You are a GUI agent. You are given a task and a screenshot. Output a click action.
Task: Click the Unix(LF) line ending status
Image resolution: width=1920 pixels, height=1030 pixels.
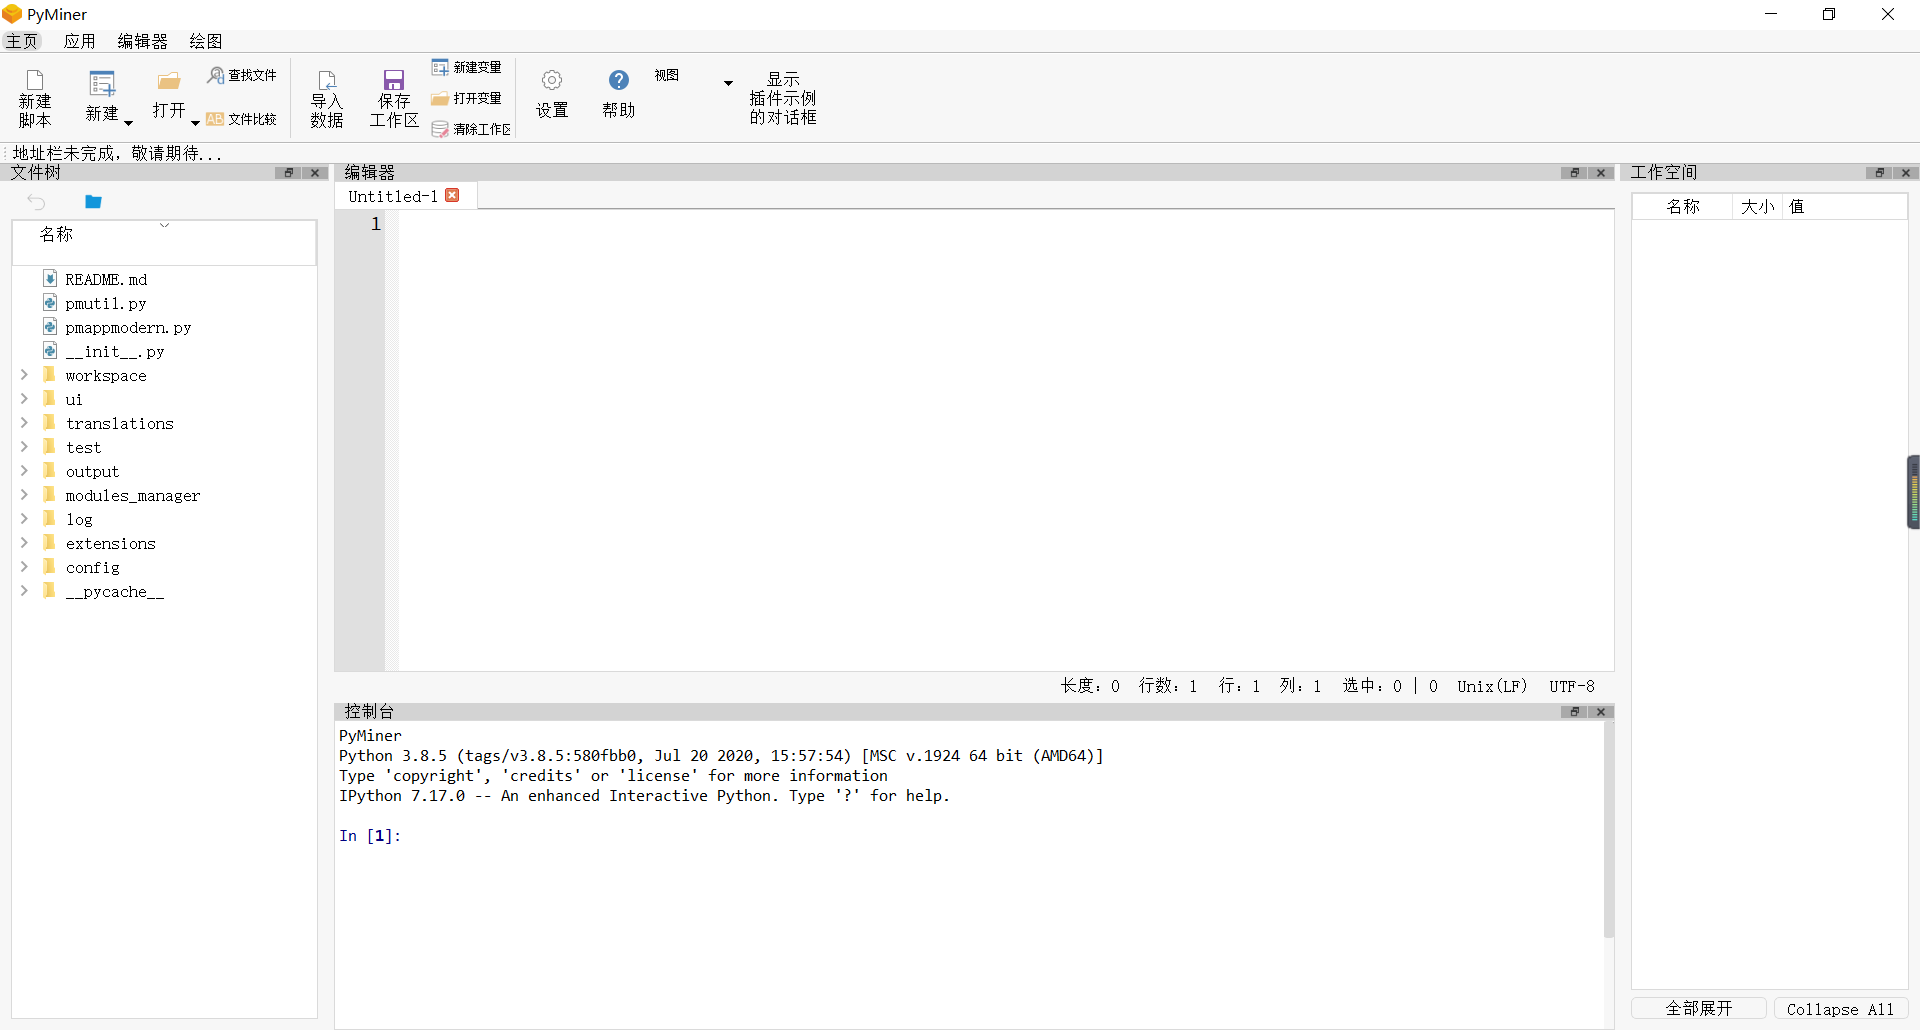click(1492, 686)
